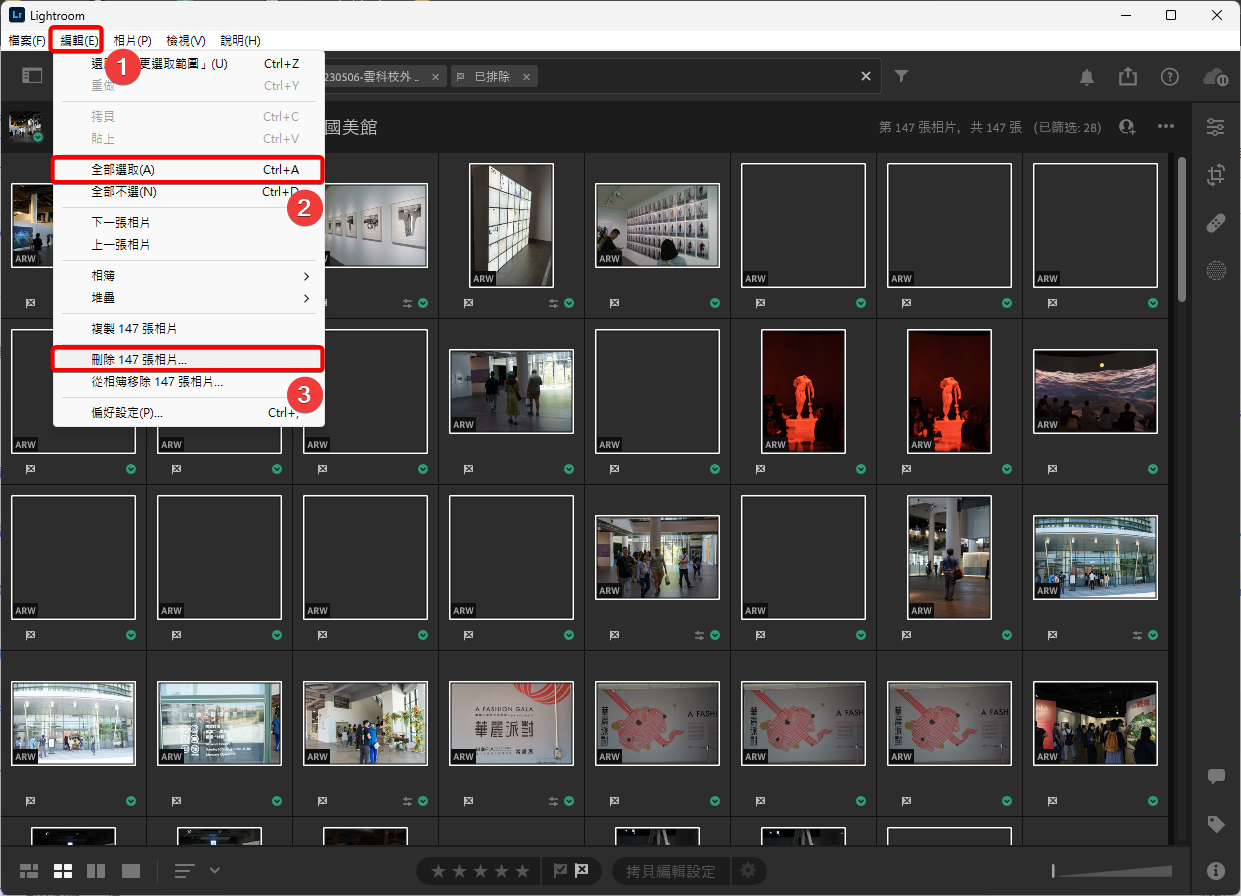Select the Crop and Rotate tool
This screenshot has height=896, width=1241.
coord(1215,175)
